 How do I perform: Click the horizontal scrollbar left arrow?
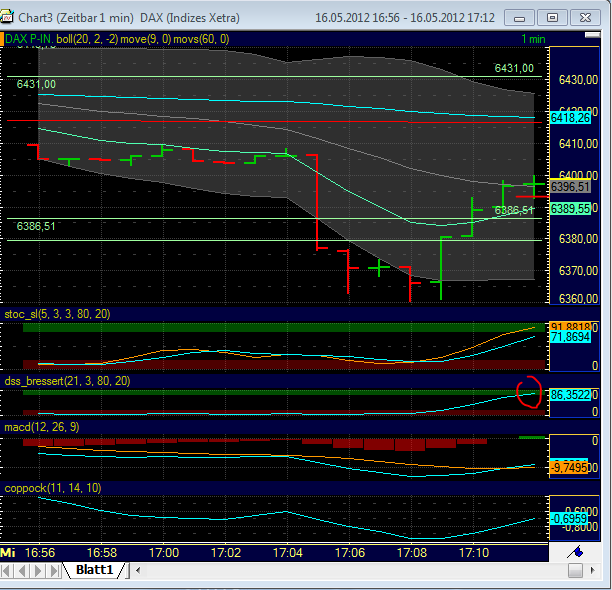[138, 570]
